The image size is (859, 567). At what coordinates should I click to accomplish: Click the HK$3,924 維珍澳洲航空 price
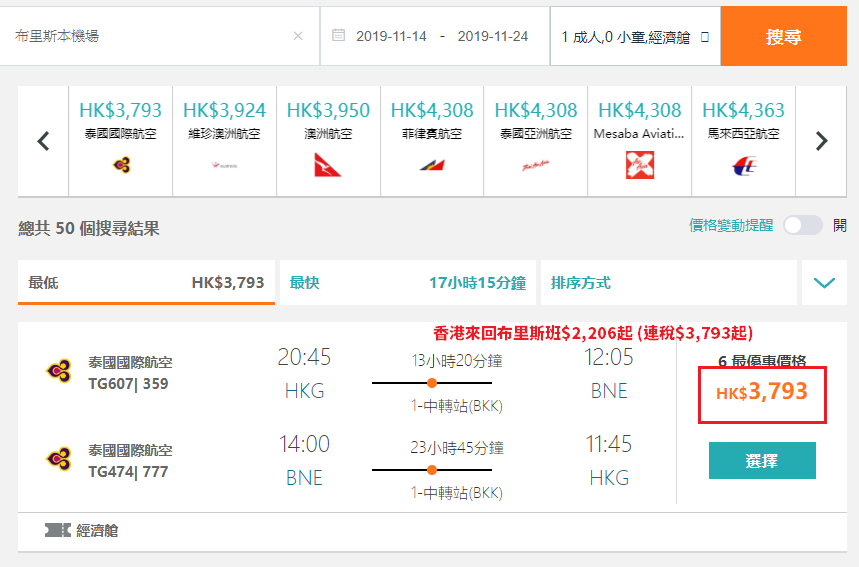click(225, 110)
